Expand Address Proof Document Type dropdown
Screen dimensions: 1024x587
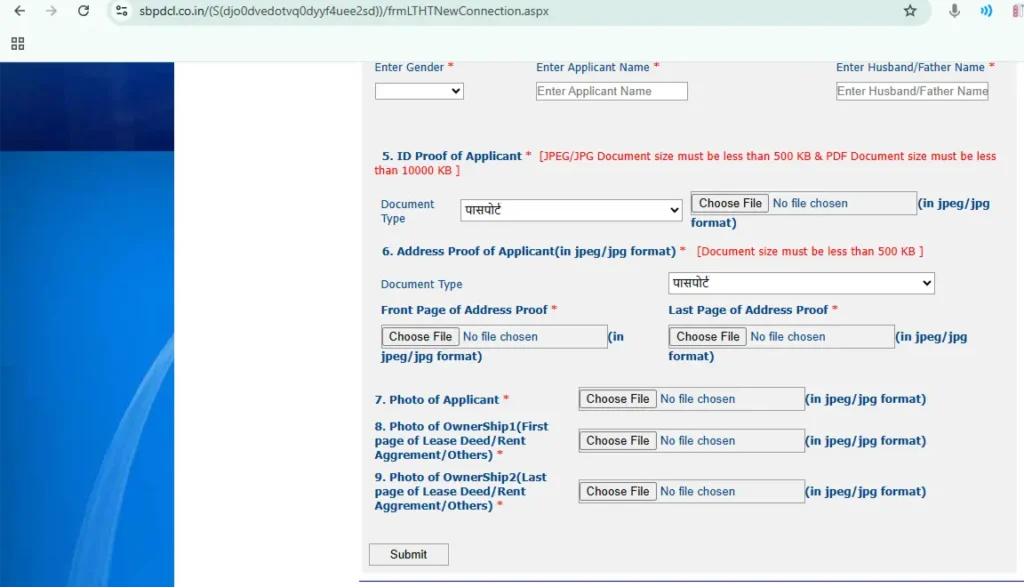(x=801, y=284)
